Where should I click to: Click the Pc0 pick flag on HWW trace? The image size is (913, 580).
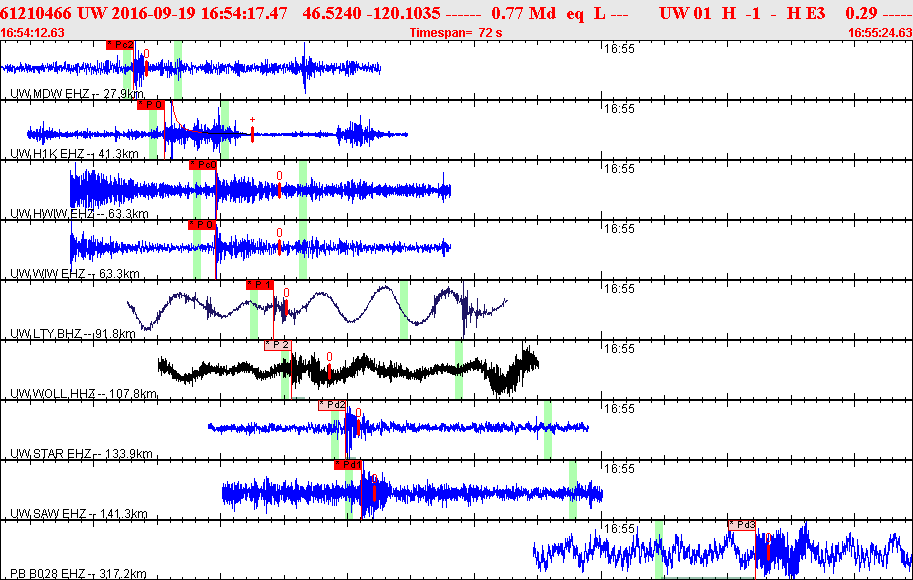[203, 165]
